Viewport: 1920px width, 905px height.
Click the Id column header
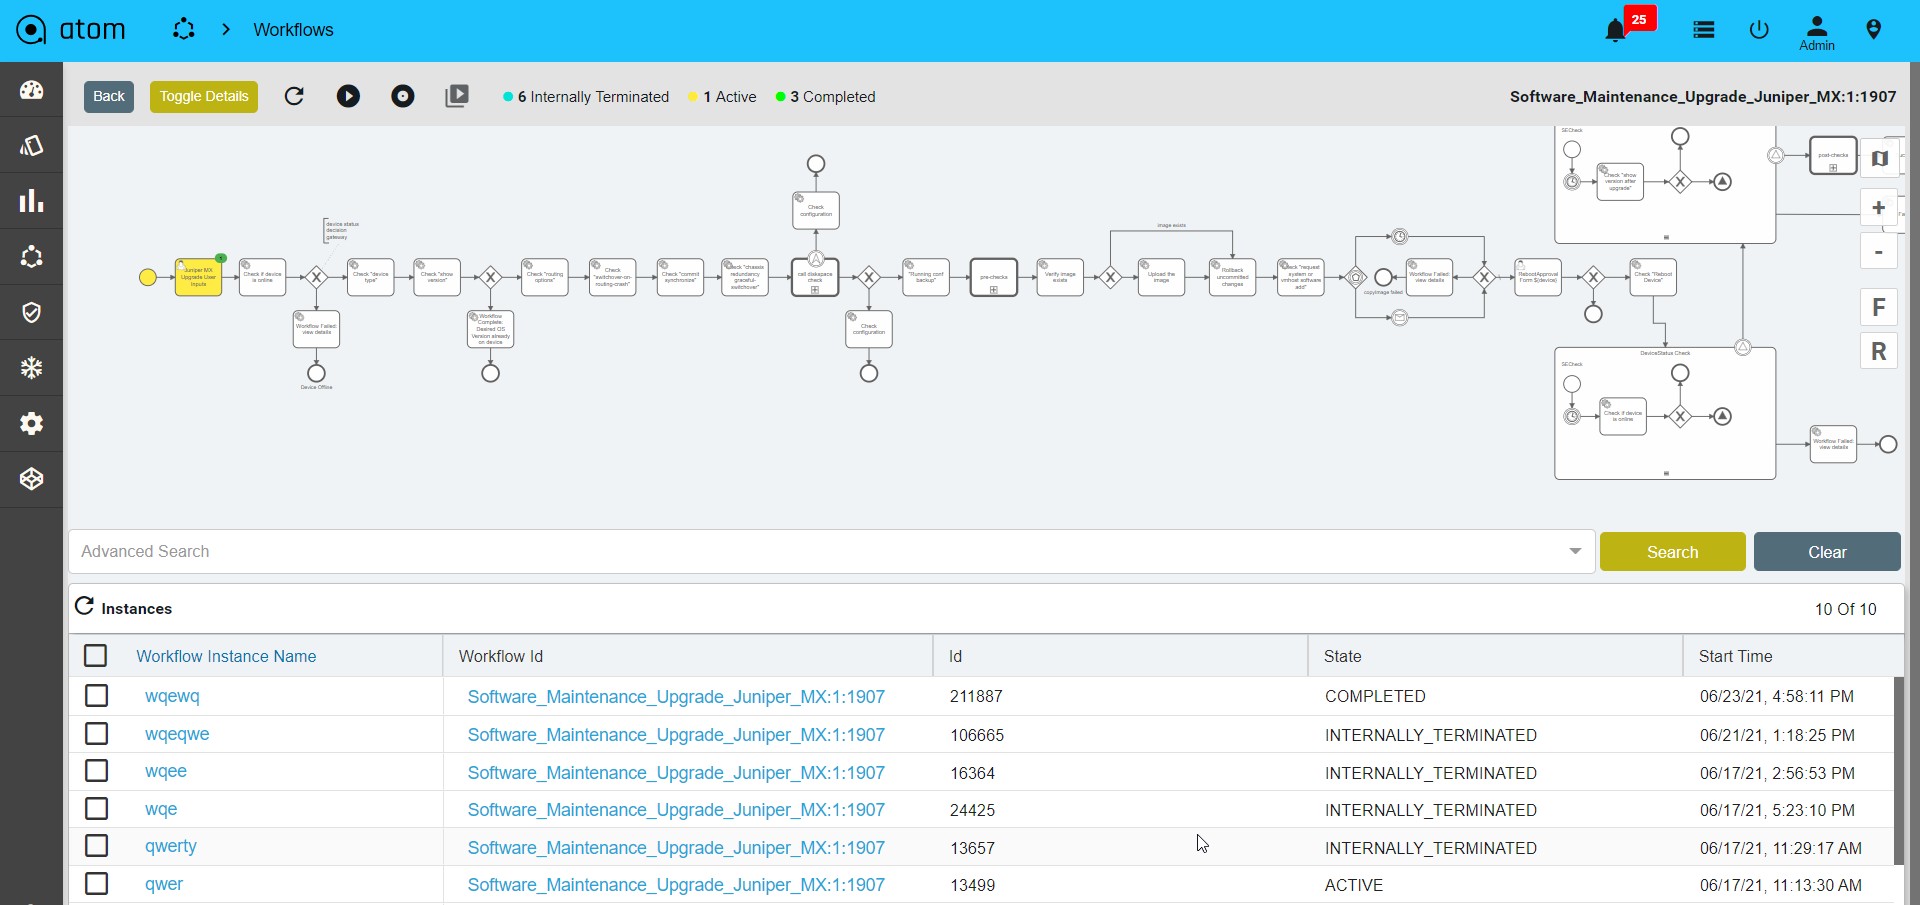955,656
